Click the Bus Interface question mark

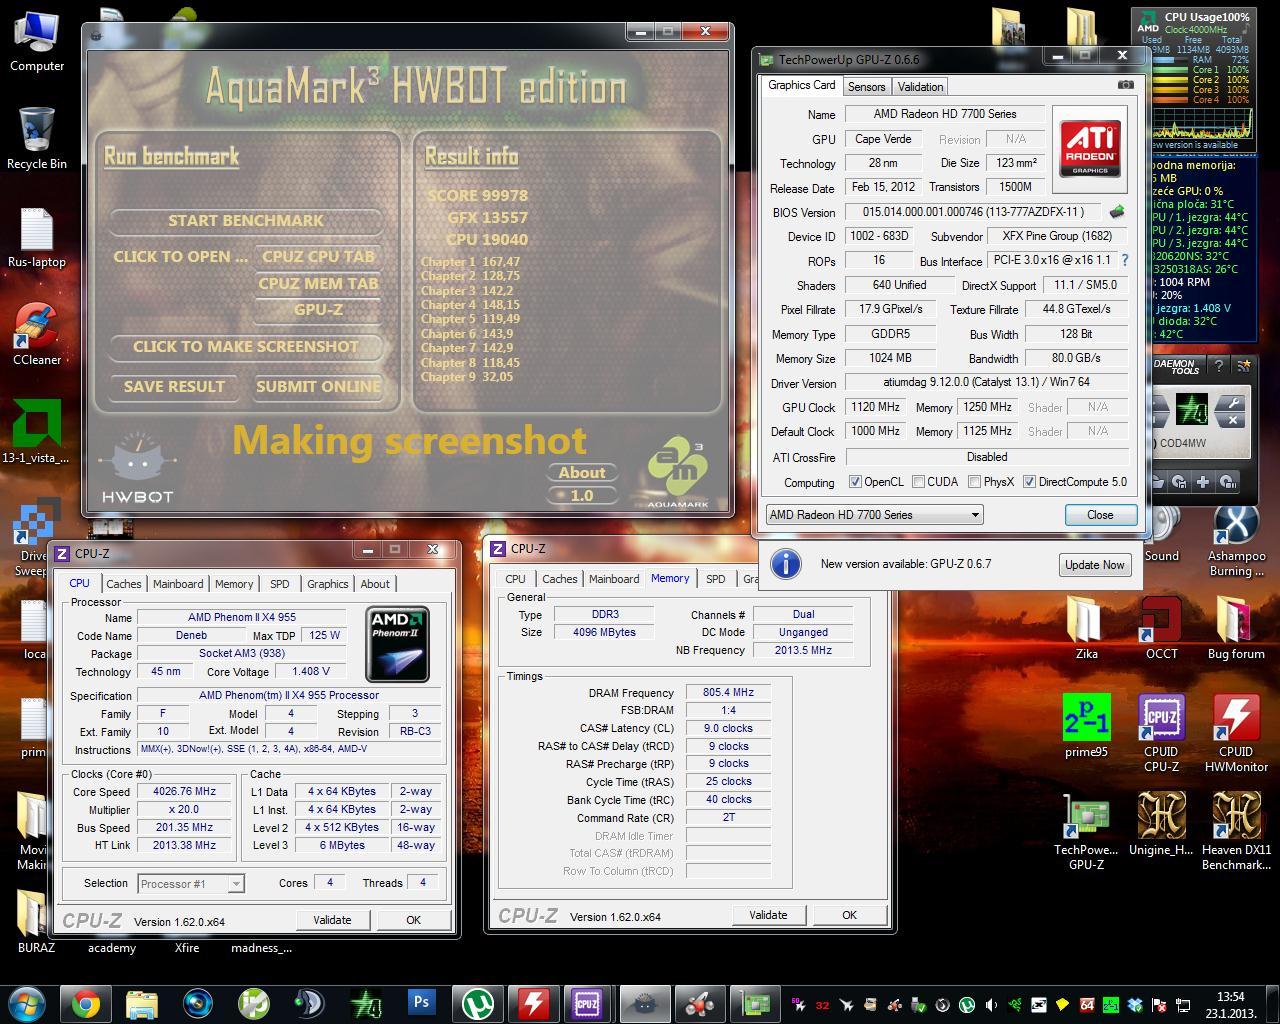pos(1125,260)
